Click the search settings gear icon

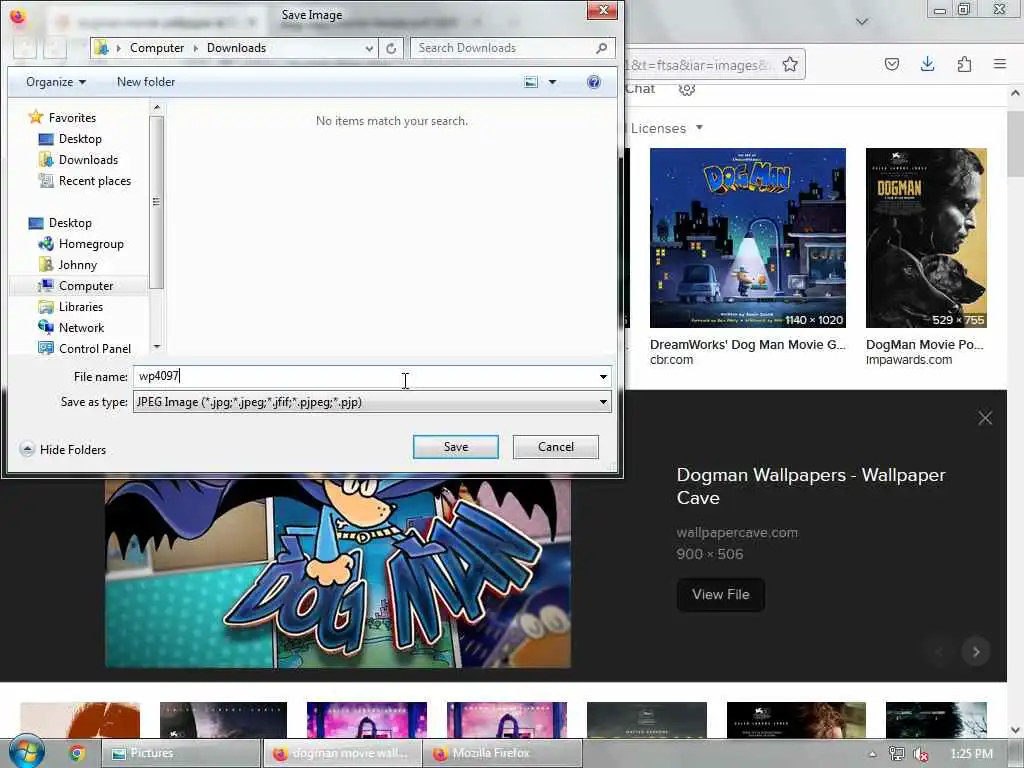point(686,89)
